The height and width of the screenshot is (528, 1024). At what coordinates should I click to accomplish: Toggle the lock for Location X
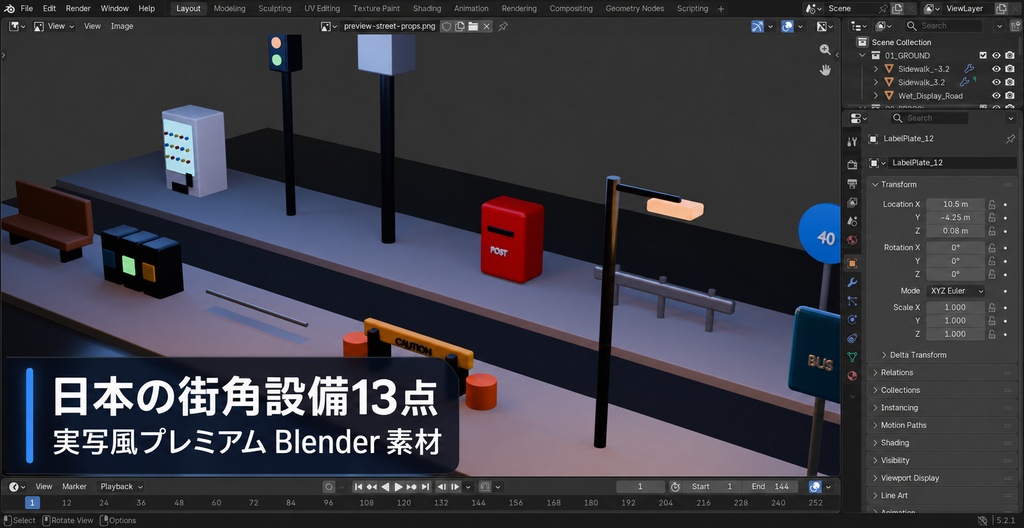(x=992, y=205)
